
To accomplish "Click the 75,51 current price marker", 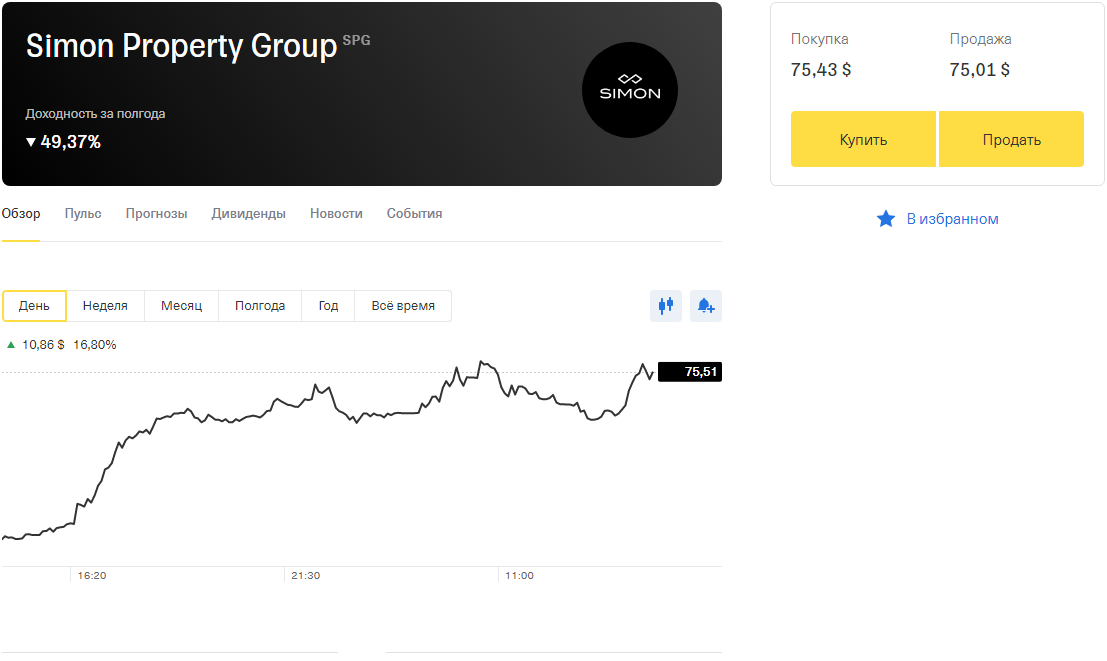I will 690,372.
